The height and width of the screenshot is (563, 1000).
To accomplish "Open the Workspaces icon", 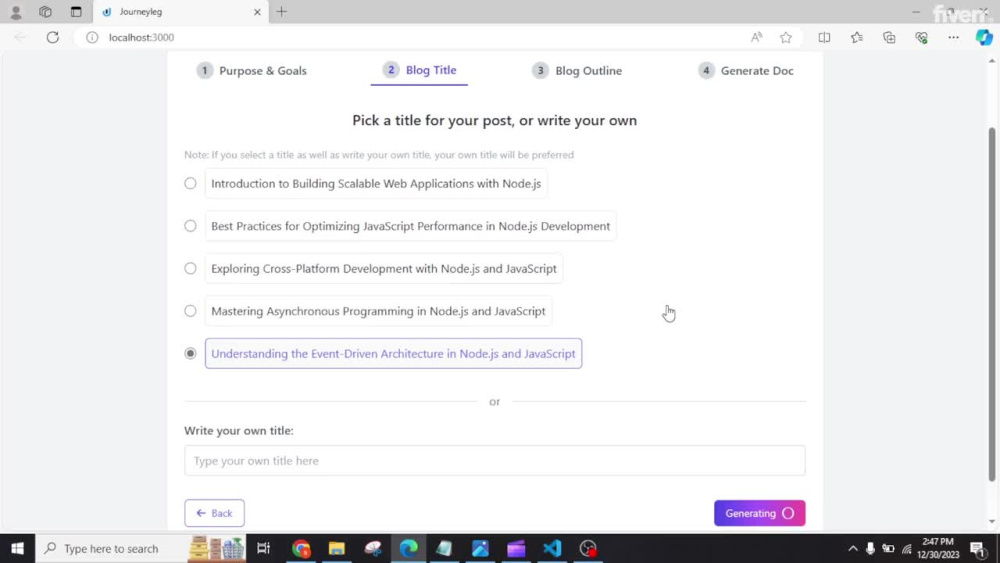I will pos(45,11).
